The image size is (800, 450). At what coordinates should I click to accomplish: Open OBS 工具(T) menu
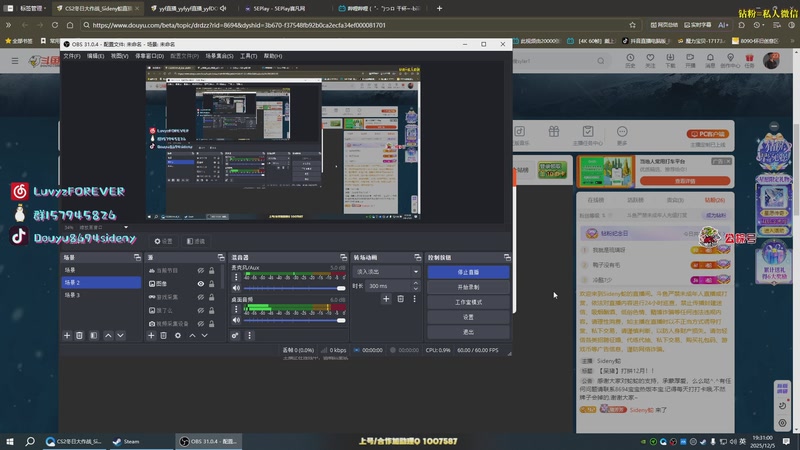(248, 56)
